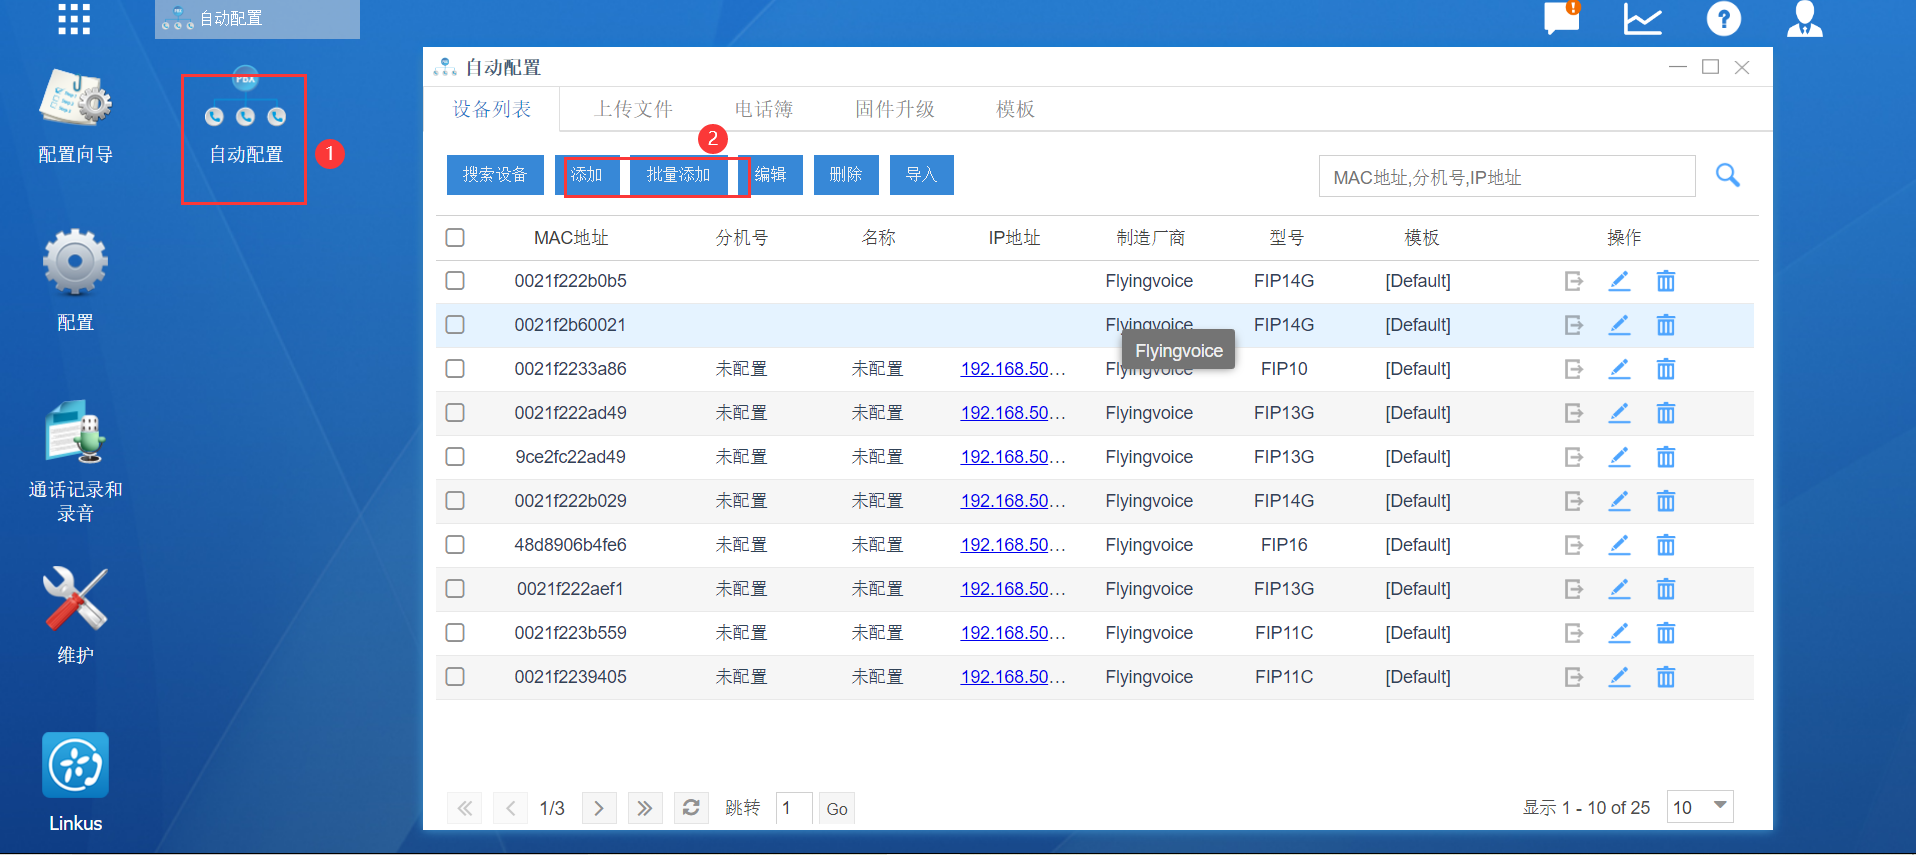Select checkbox for device 48d8906b4fe6
1916x855 pixels.
click(455, 545)
